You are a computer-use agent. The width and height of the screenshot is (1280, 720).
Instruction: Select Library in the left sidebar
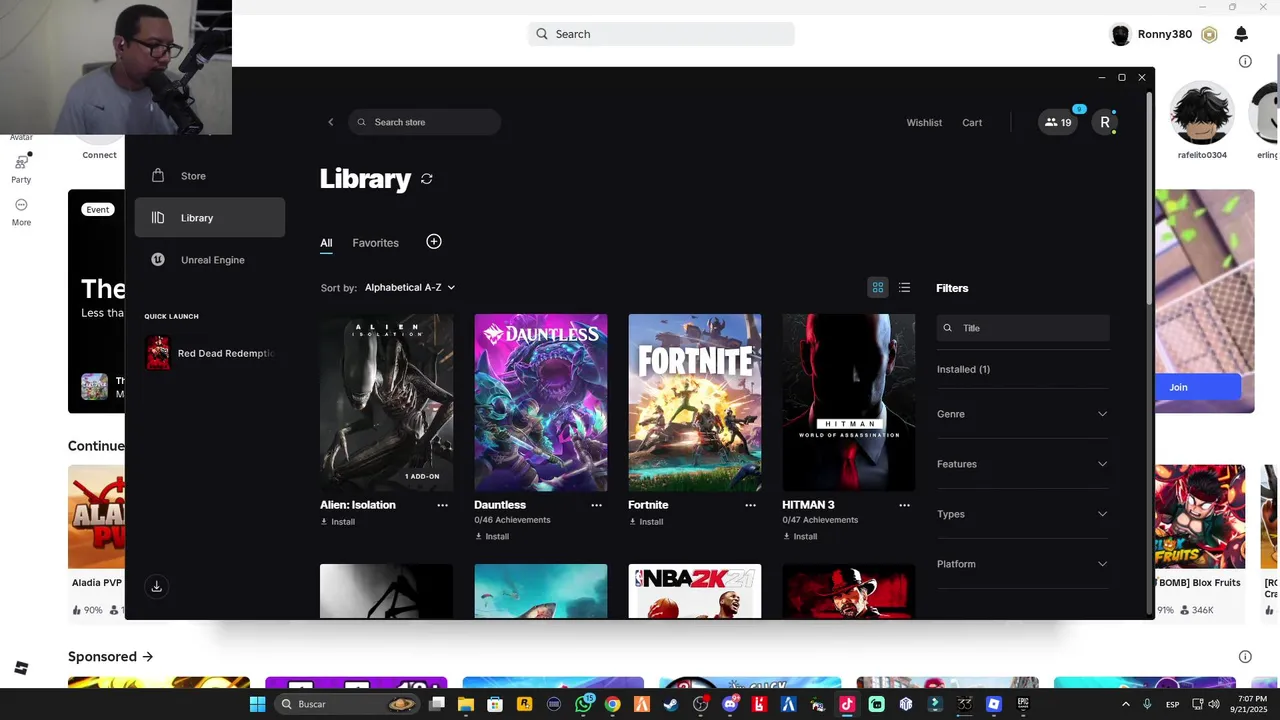[210, 218]
